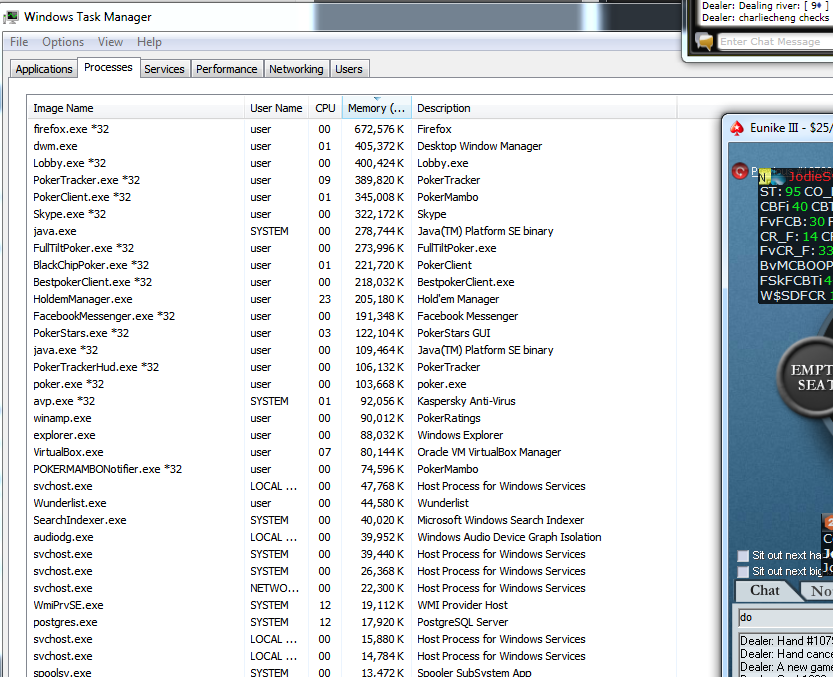Select the FullTiltPoker.exe *32 process

(352, 248)
